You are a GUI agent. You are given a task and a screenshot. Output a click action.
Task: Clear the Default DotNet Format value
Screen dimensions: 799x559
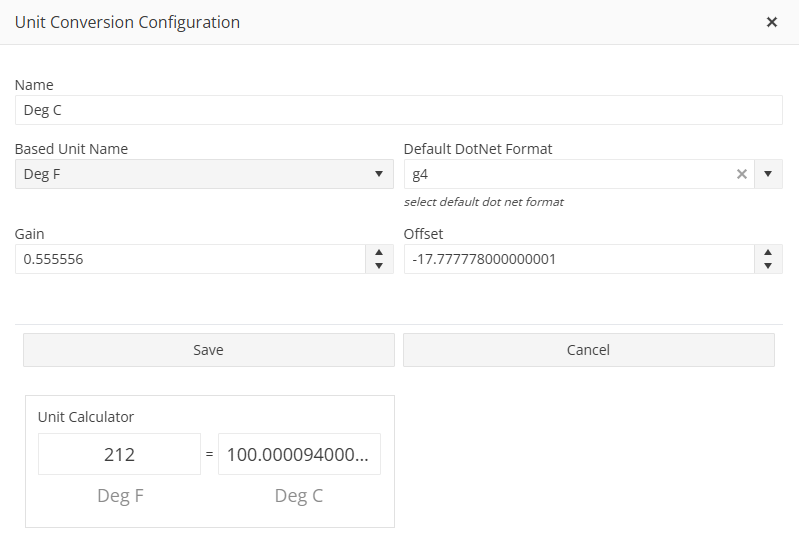pos(741,174)
